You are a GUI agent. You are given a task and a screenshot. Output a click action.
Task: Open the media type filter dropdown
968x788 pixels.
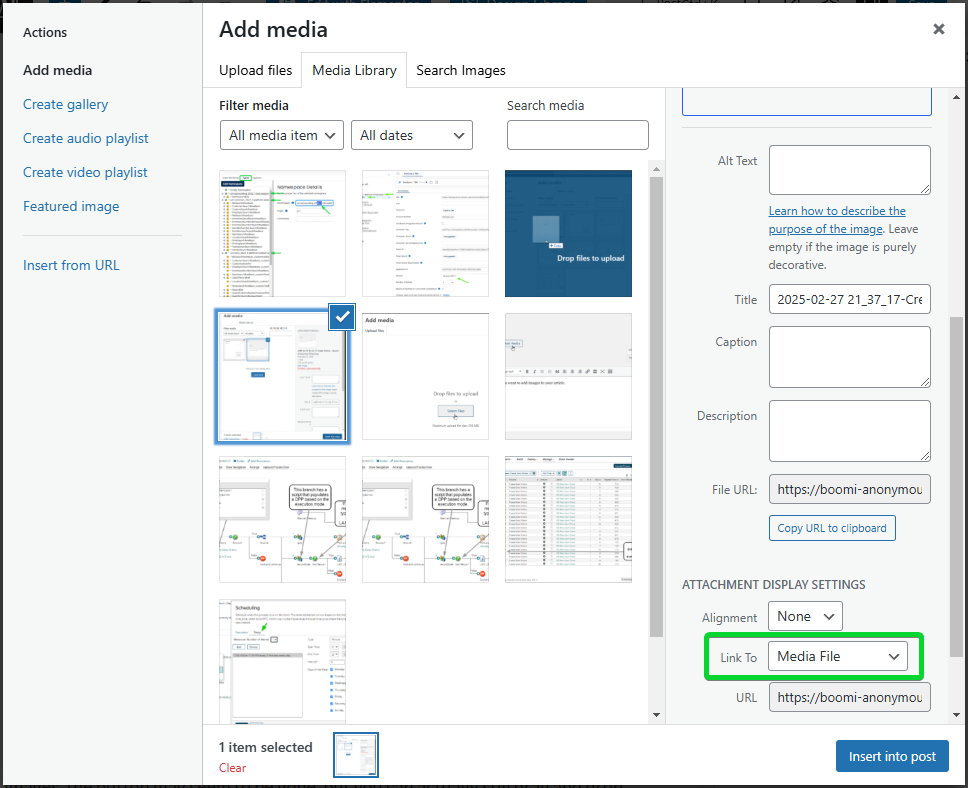pyautogui.click(x=281, y=135)
